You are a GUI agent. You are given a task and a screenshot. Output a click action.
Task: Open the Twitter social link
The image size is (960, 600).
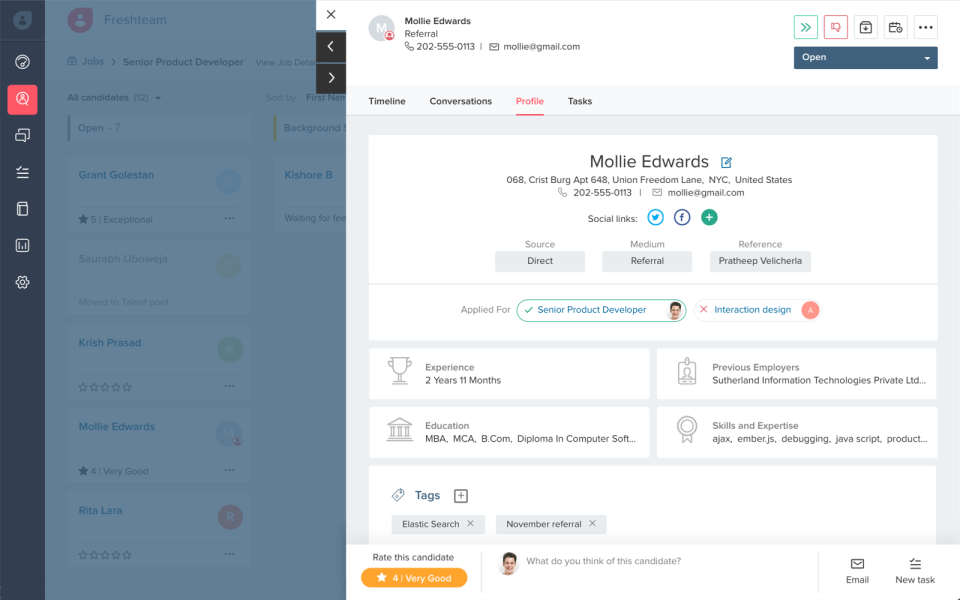pos(655,217)
